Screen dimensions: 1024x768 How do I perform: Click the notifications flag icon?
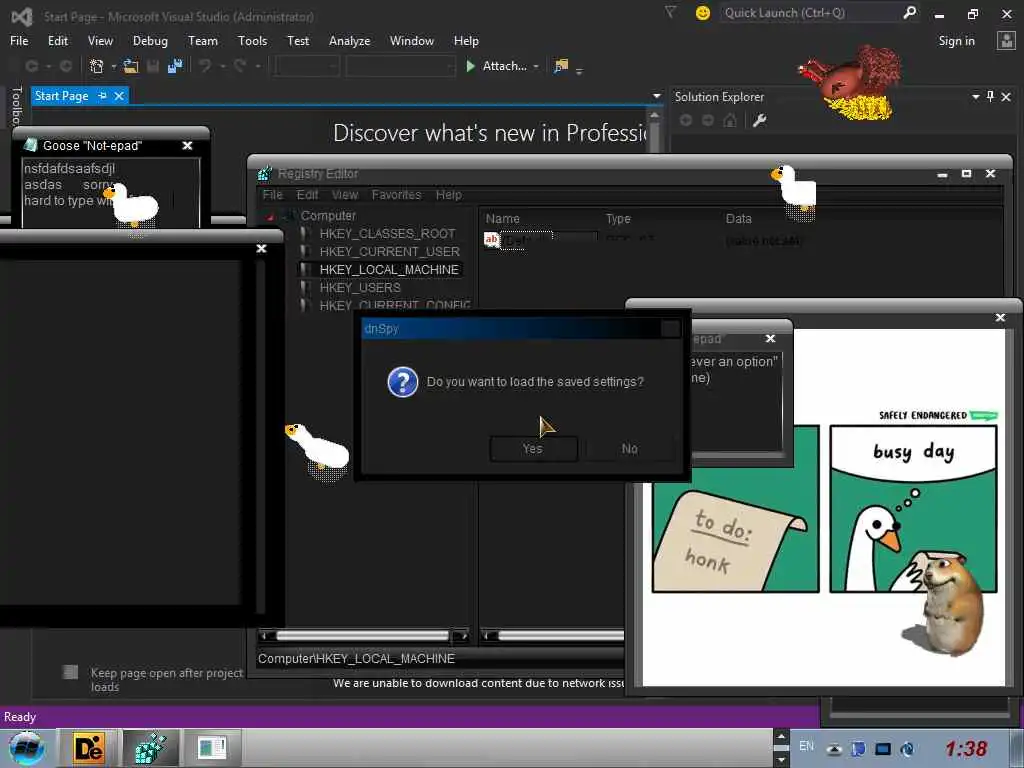[x=670, y=12]
